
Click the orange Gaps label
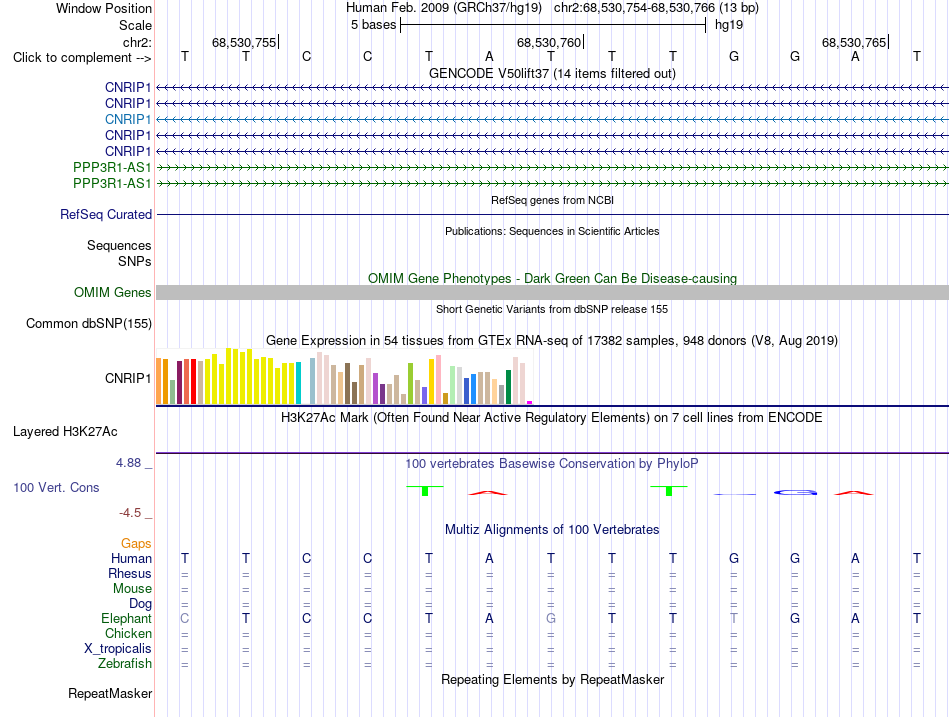click(136, 544)
